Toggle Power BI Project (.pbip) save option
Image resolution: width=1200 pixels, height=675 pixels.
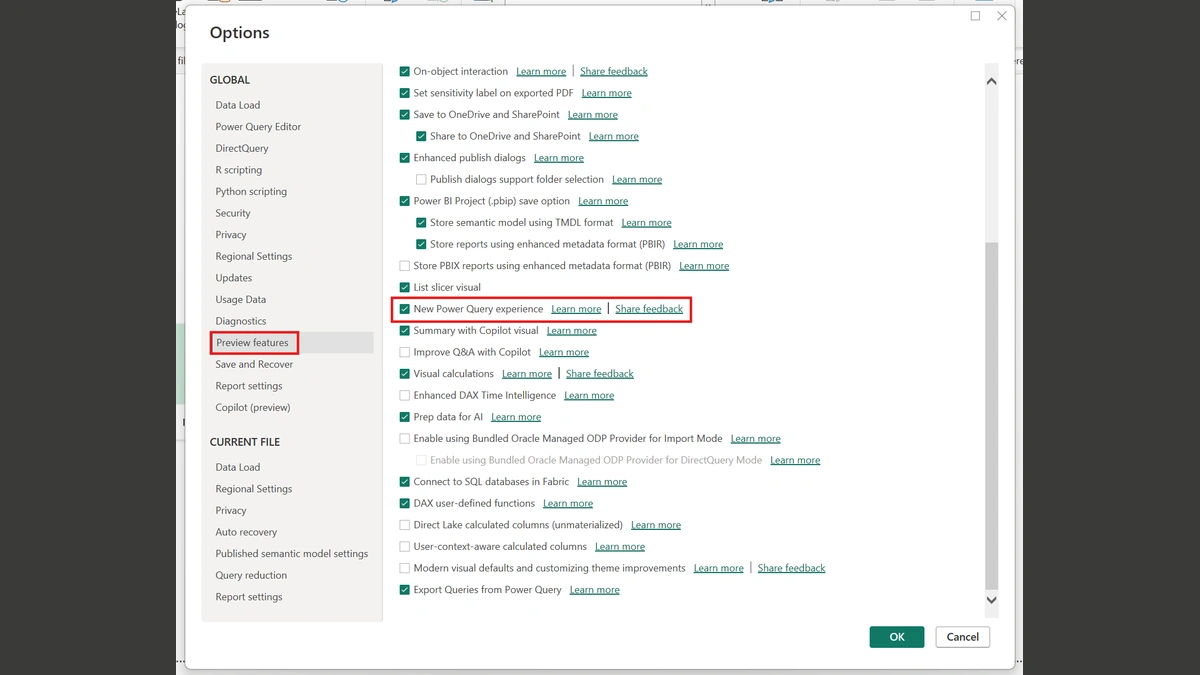click(405, 201)
